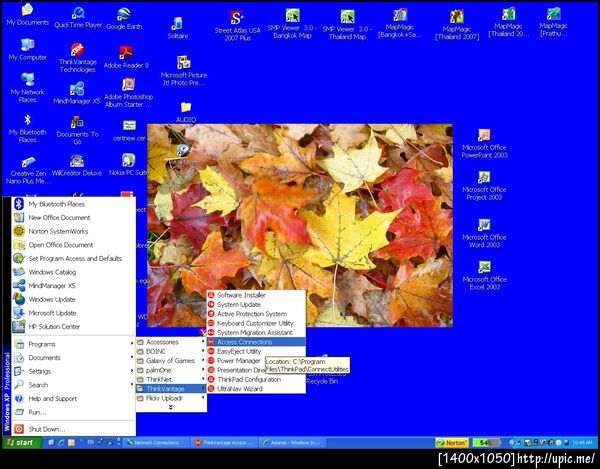Click the Windows start button
The width and height of the screenshot is (600, 469).
tap(21, 443)
